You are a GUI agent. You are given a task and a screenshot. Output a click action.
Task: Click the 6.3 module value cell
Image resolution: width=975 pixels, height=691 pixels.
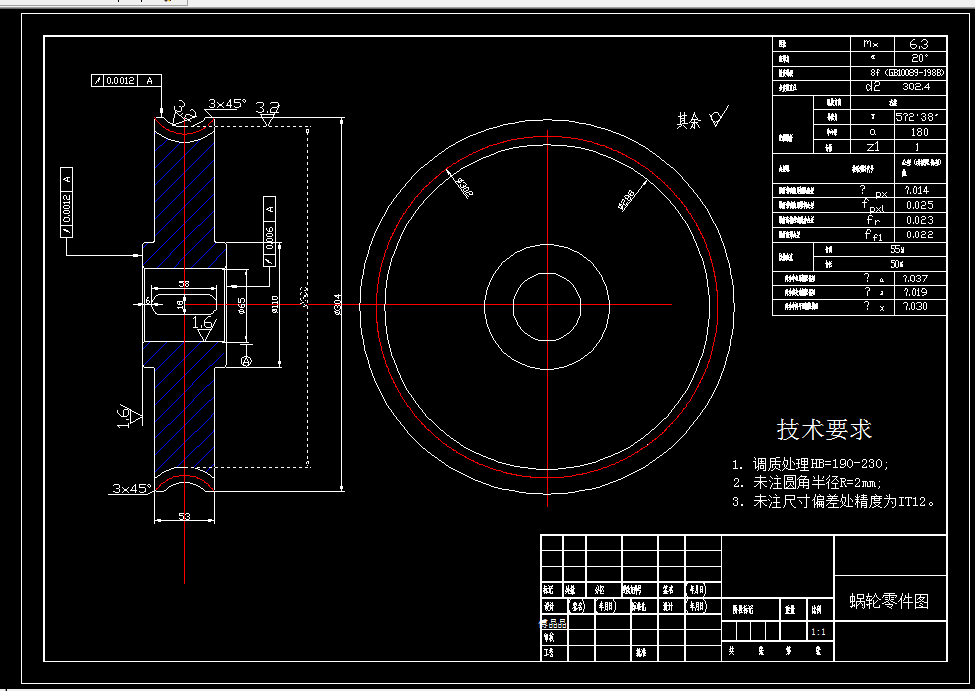[x=919, y=44]
